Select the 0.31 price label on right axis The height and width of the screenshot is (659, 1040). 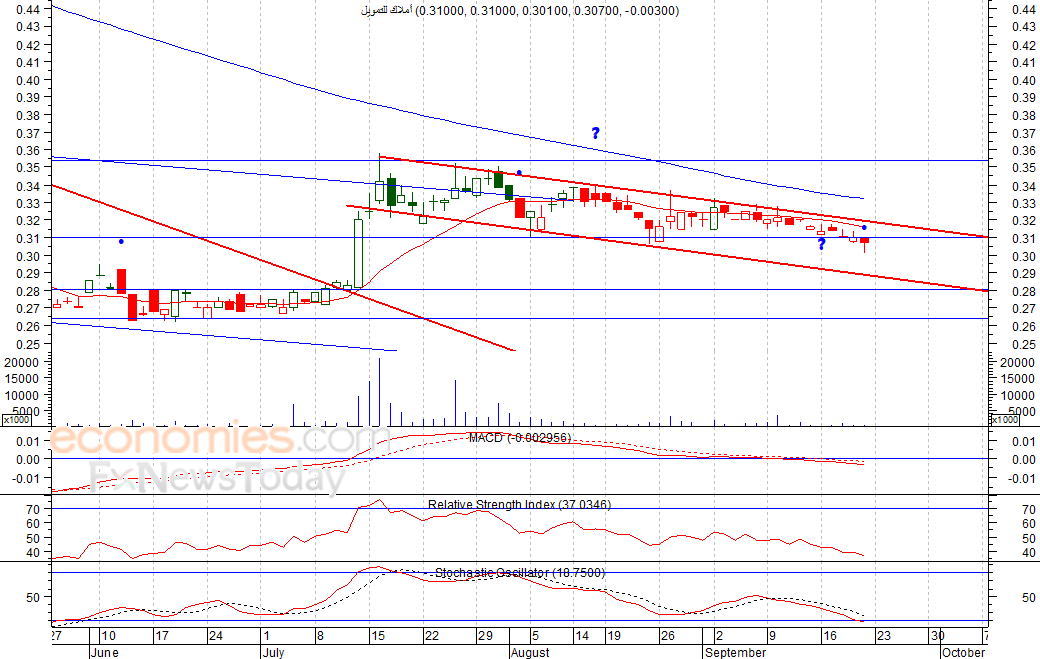tap(1024, 238)
